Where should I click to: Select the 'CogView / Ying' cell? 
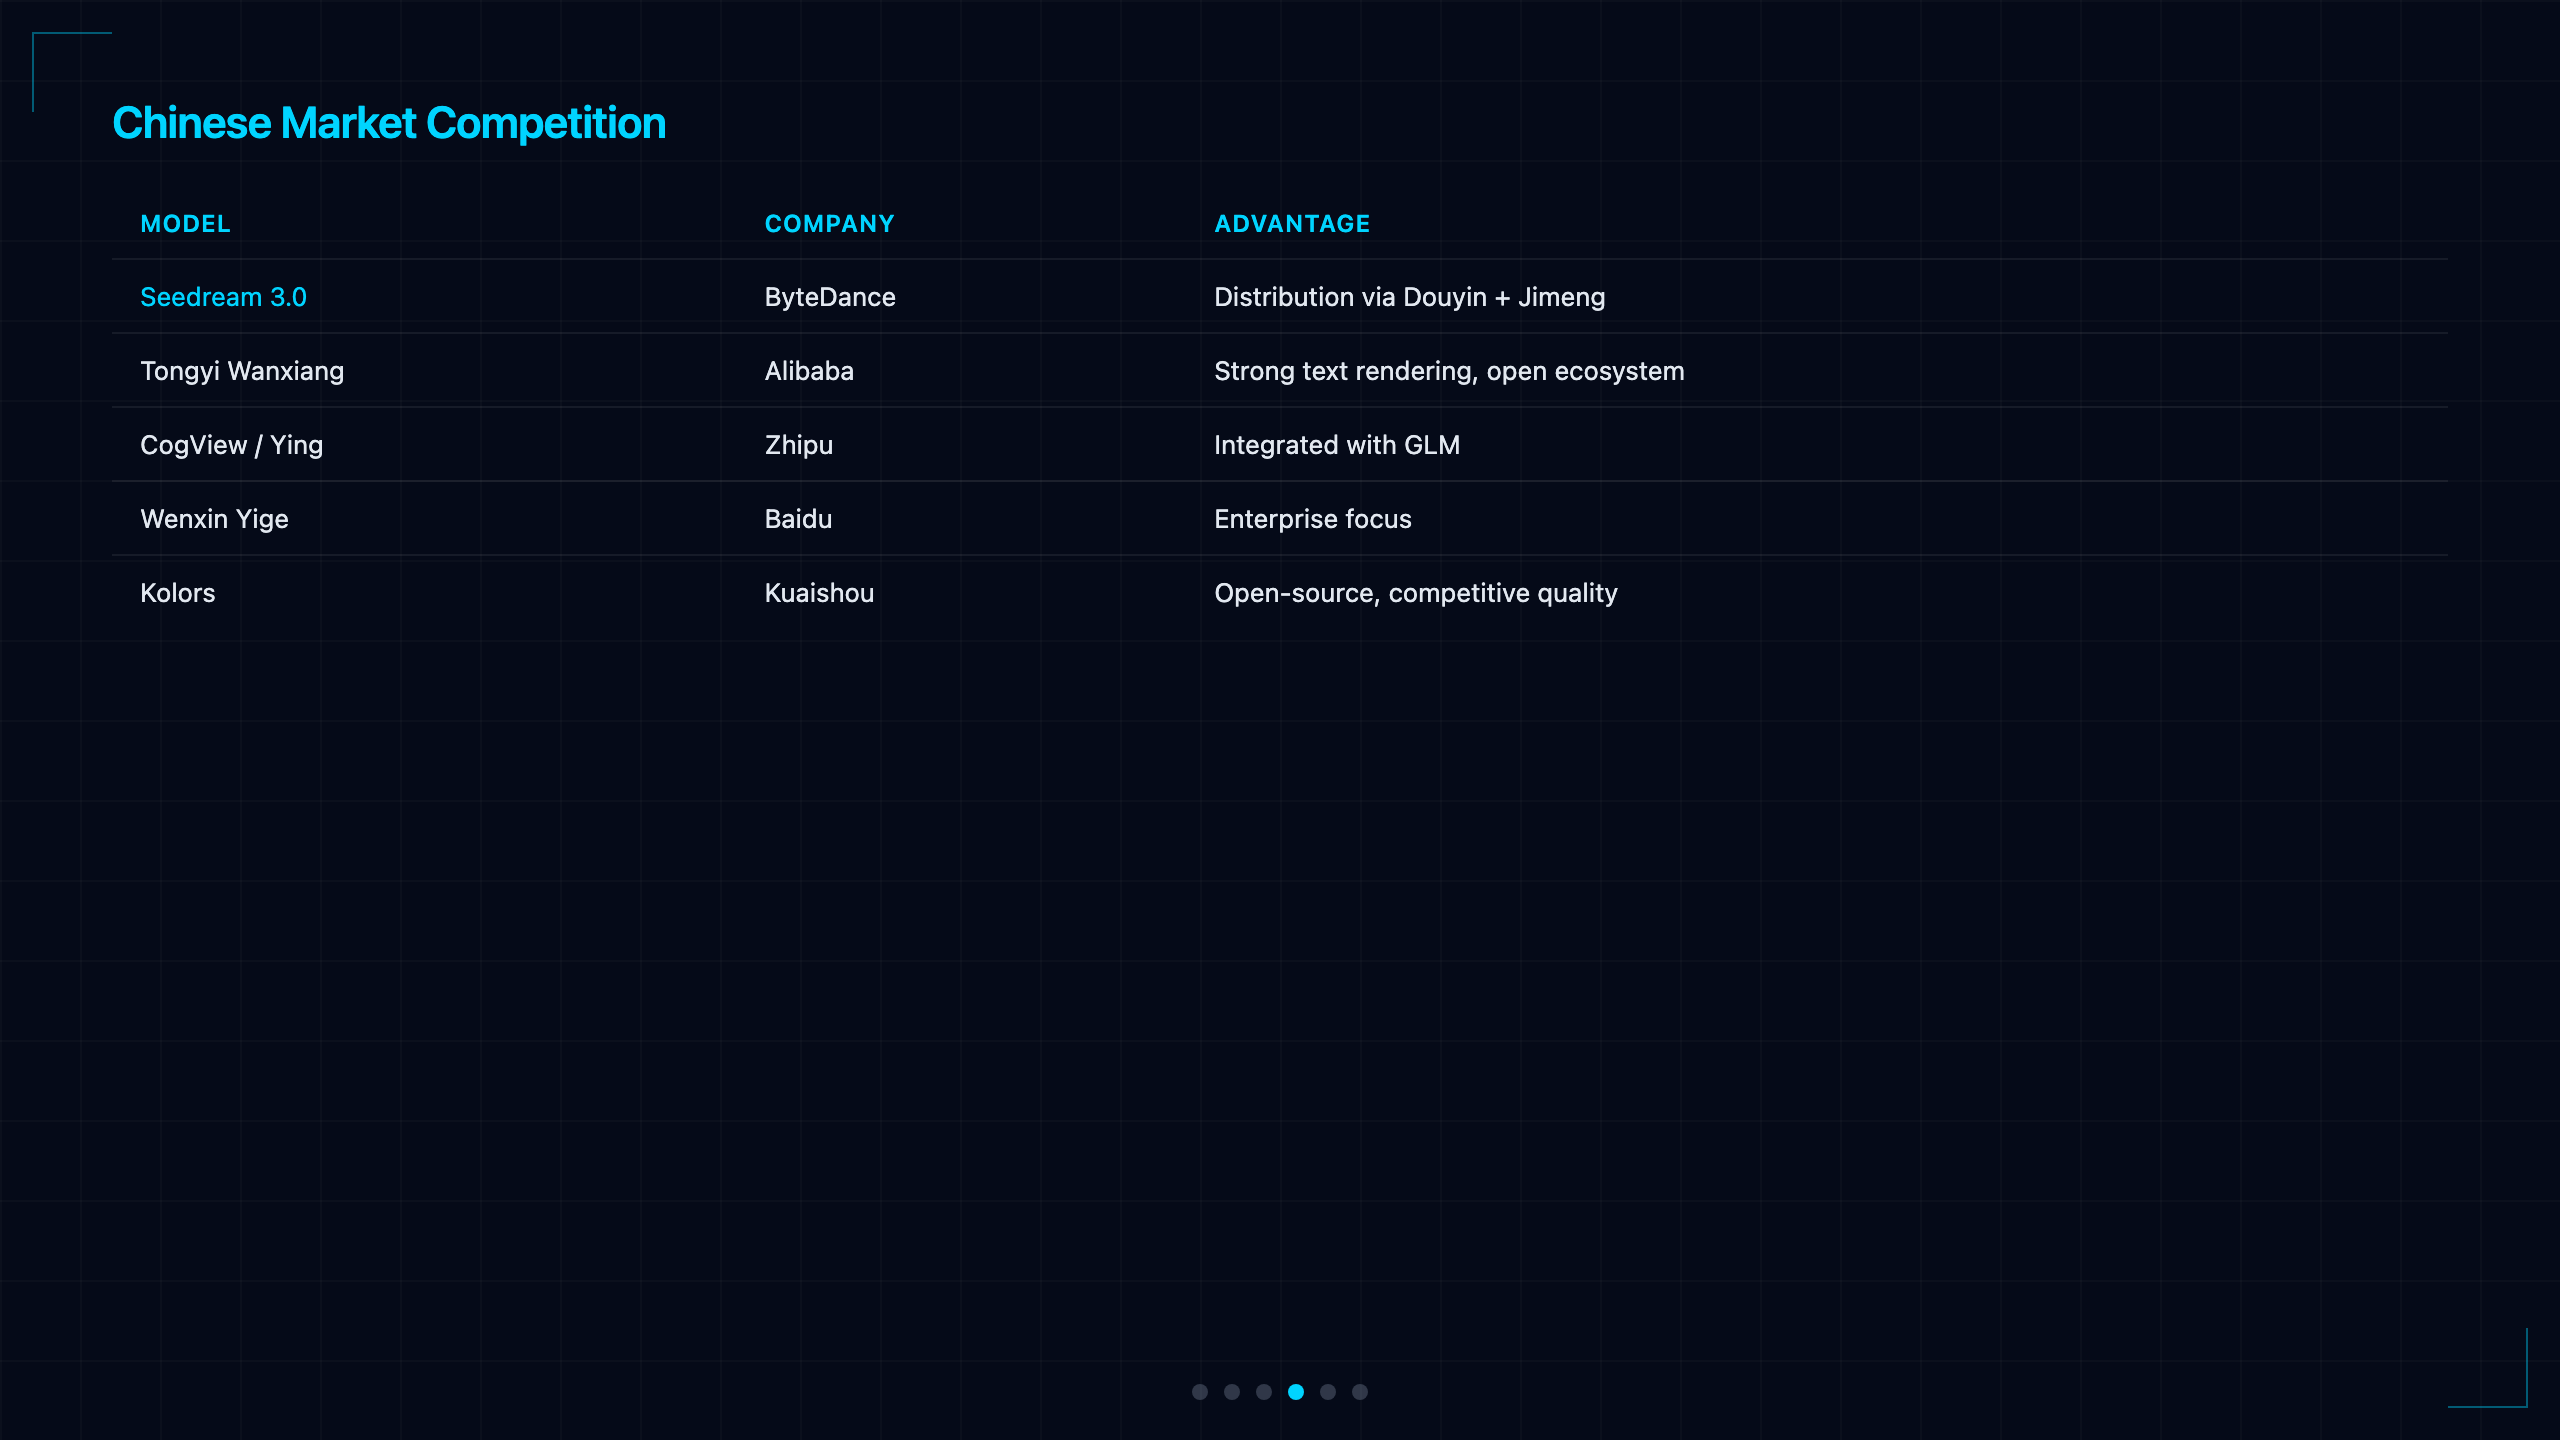232,446
